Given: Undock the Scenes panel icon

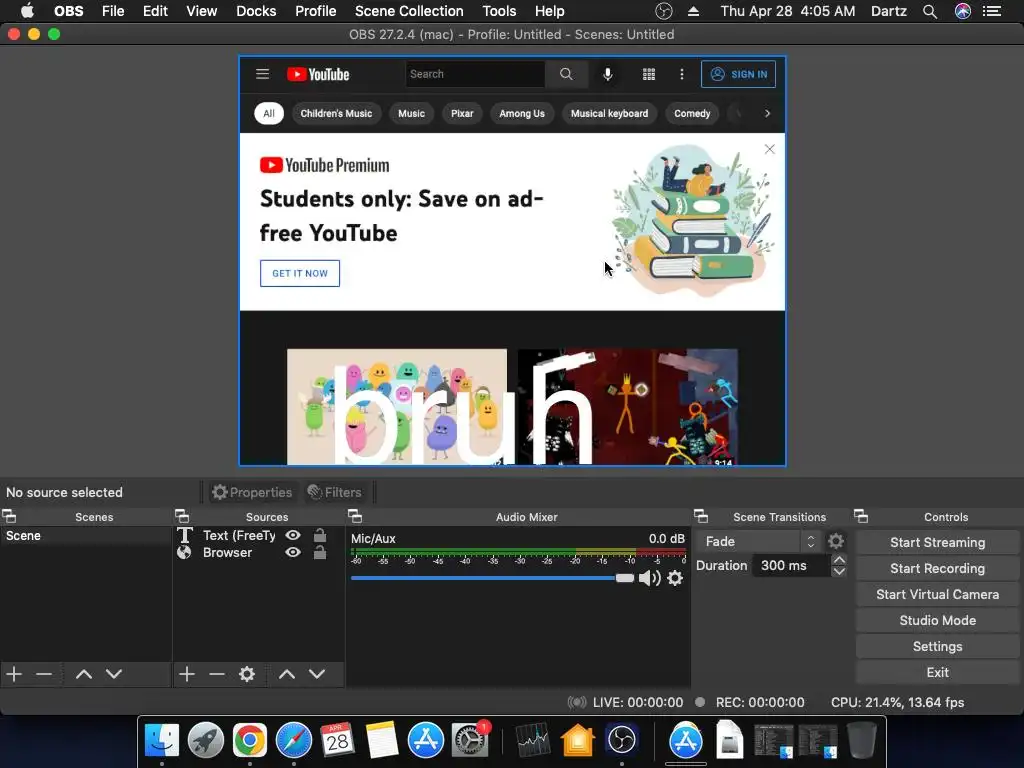Looking at the screenshot, I should 9,517.
